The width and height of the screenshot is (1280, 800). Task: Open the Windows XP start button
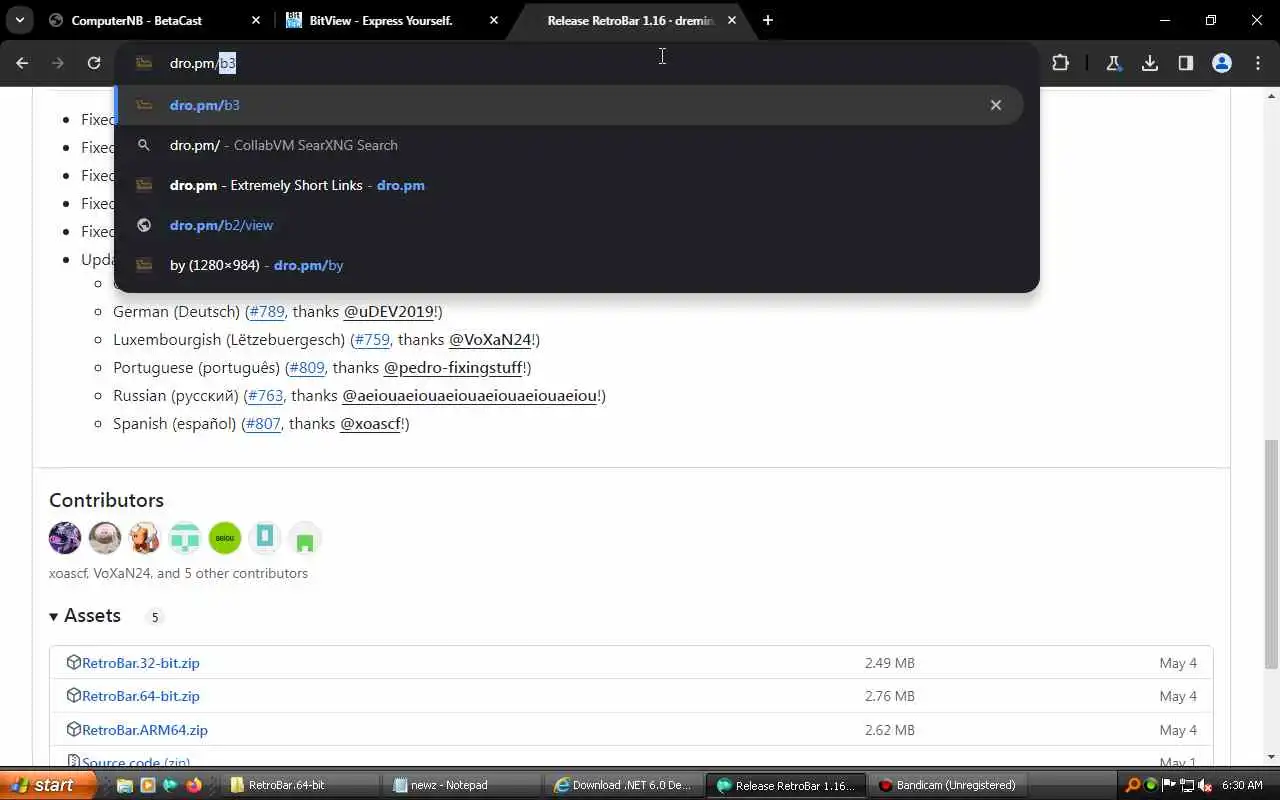pos(47,785)
